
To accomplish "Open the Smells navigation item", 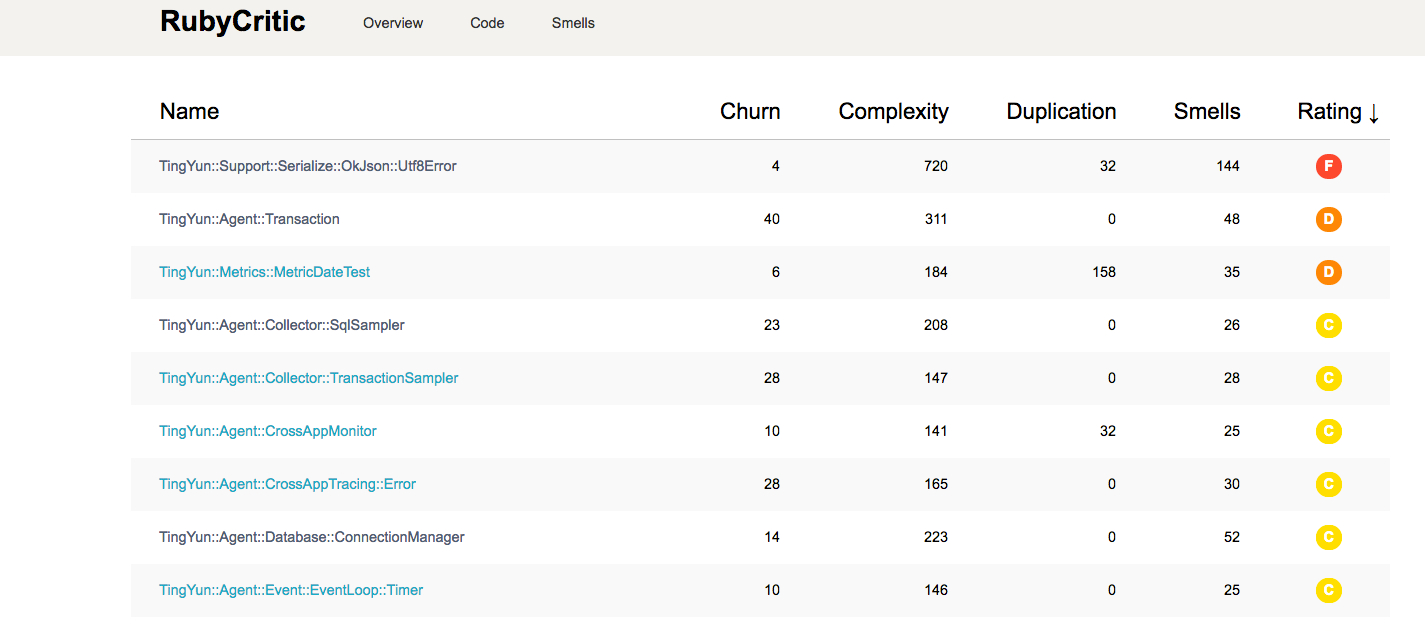I will [x=573, y=23].
